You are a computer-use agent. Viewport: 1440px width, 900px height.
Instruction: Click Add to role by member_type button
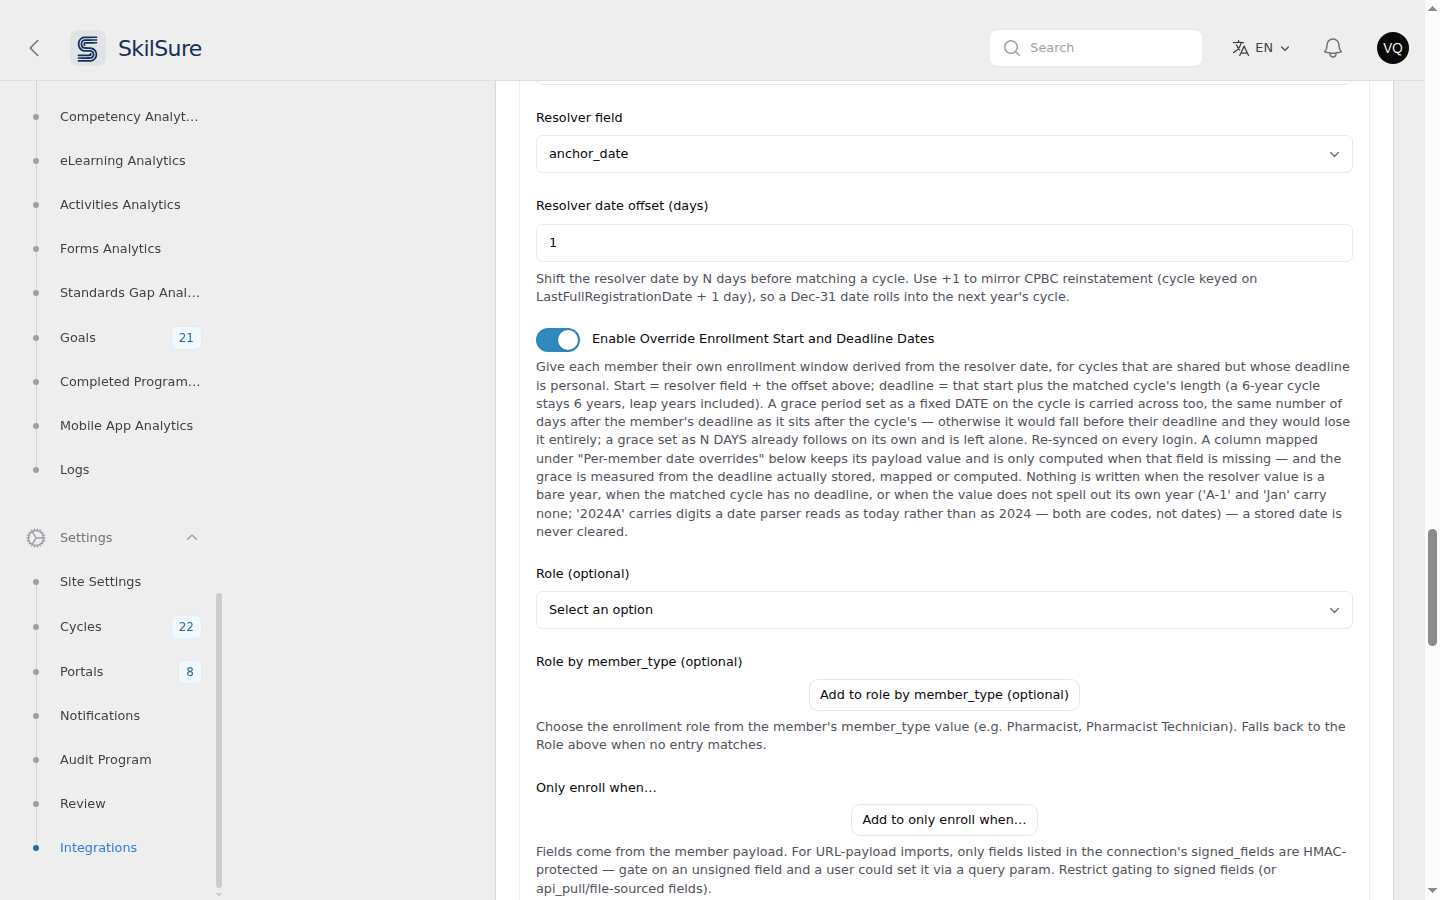click(x=944, y=695)
